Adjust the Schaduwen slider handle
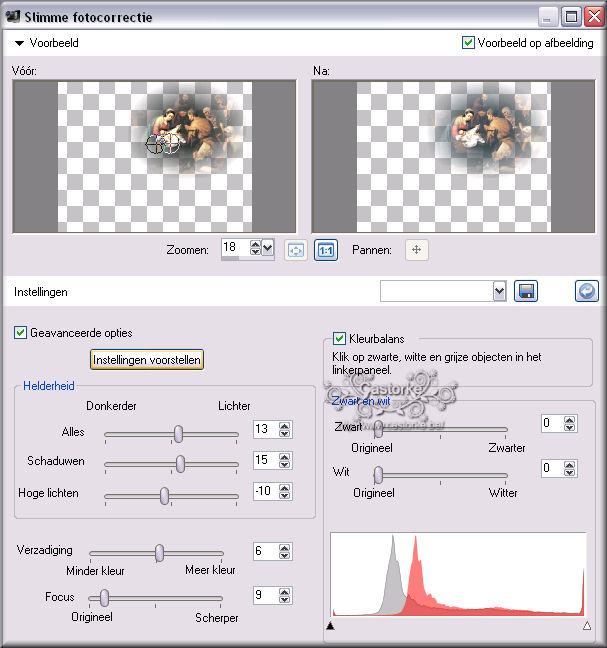 click(180, 464)
